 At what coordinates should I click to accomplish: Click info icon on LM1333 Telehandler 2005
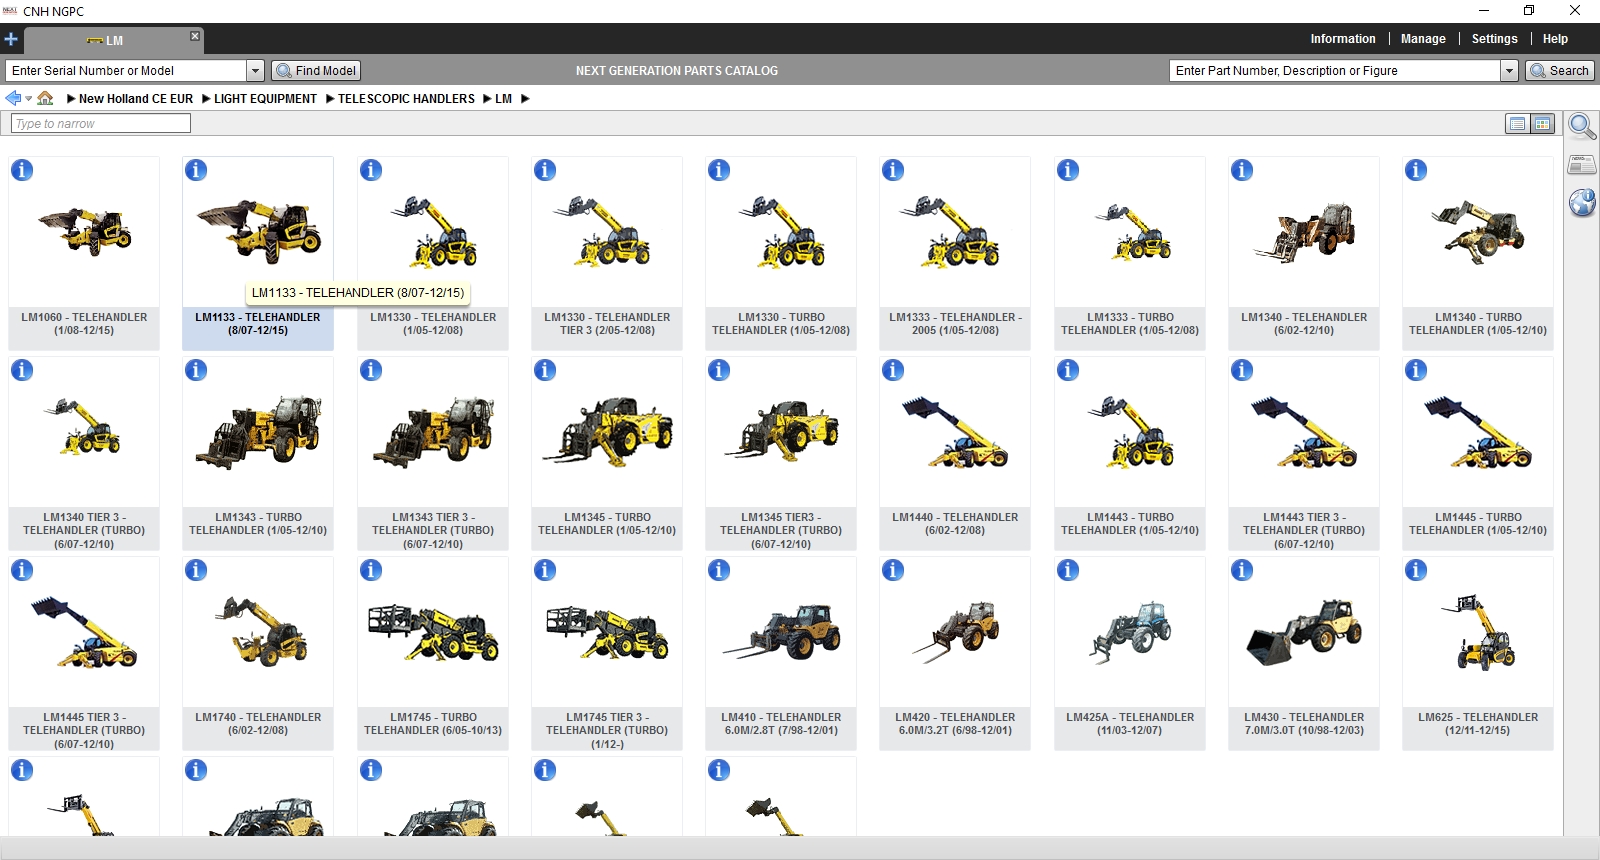893,170
